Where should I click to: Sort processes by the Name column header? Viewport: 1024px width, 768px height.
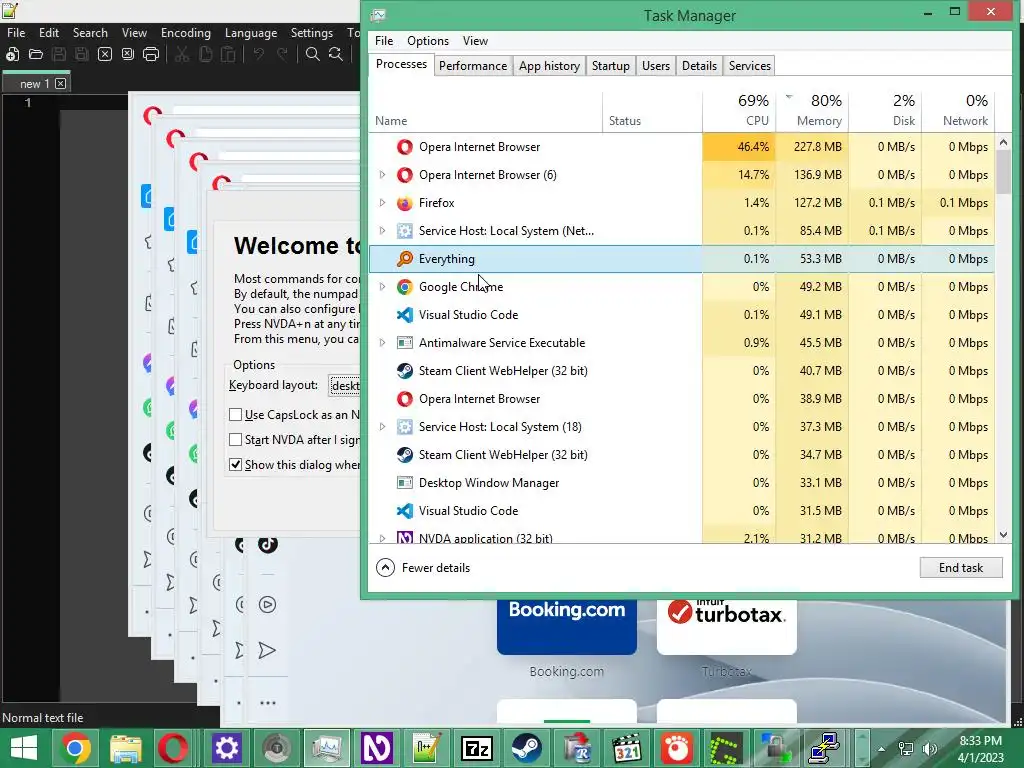pyautogui.click(x=486, y=111)
